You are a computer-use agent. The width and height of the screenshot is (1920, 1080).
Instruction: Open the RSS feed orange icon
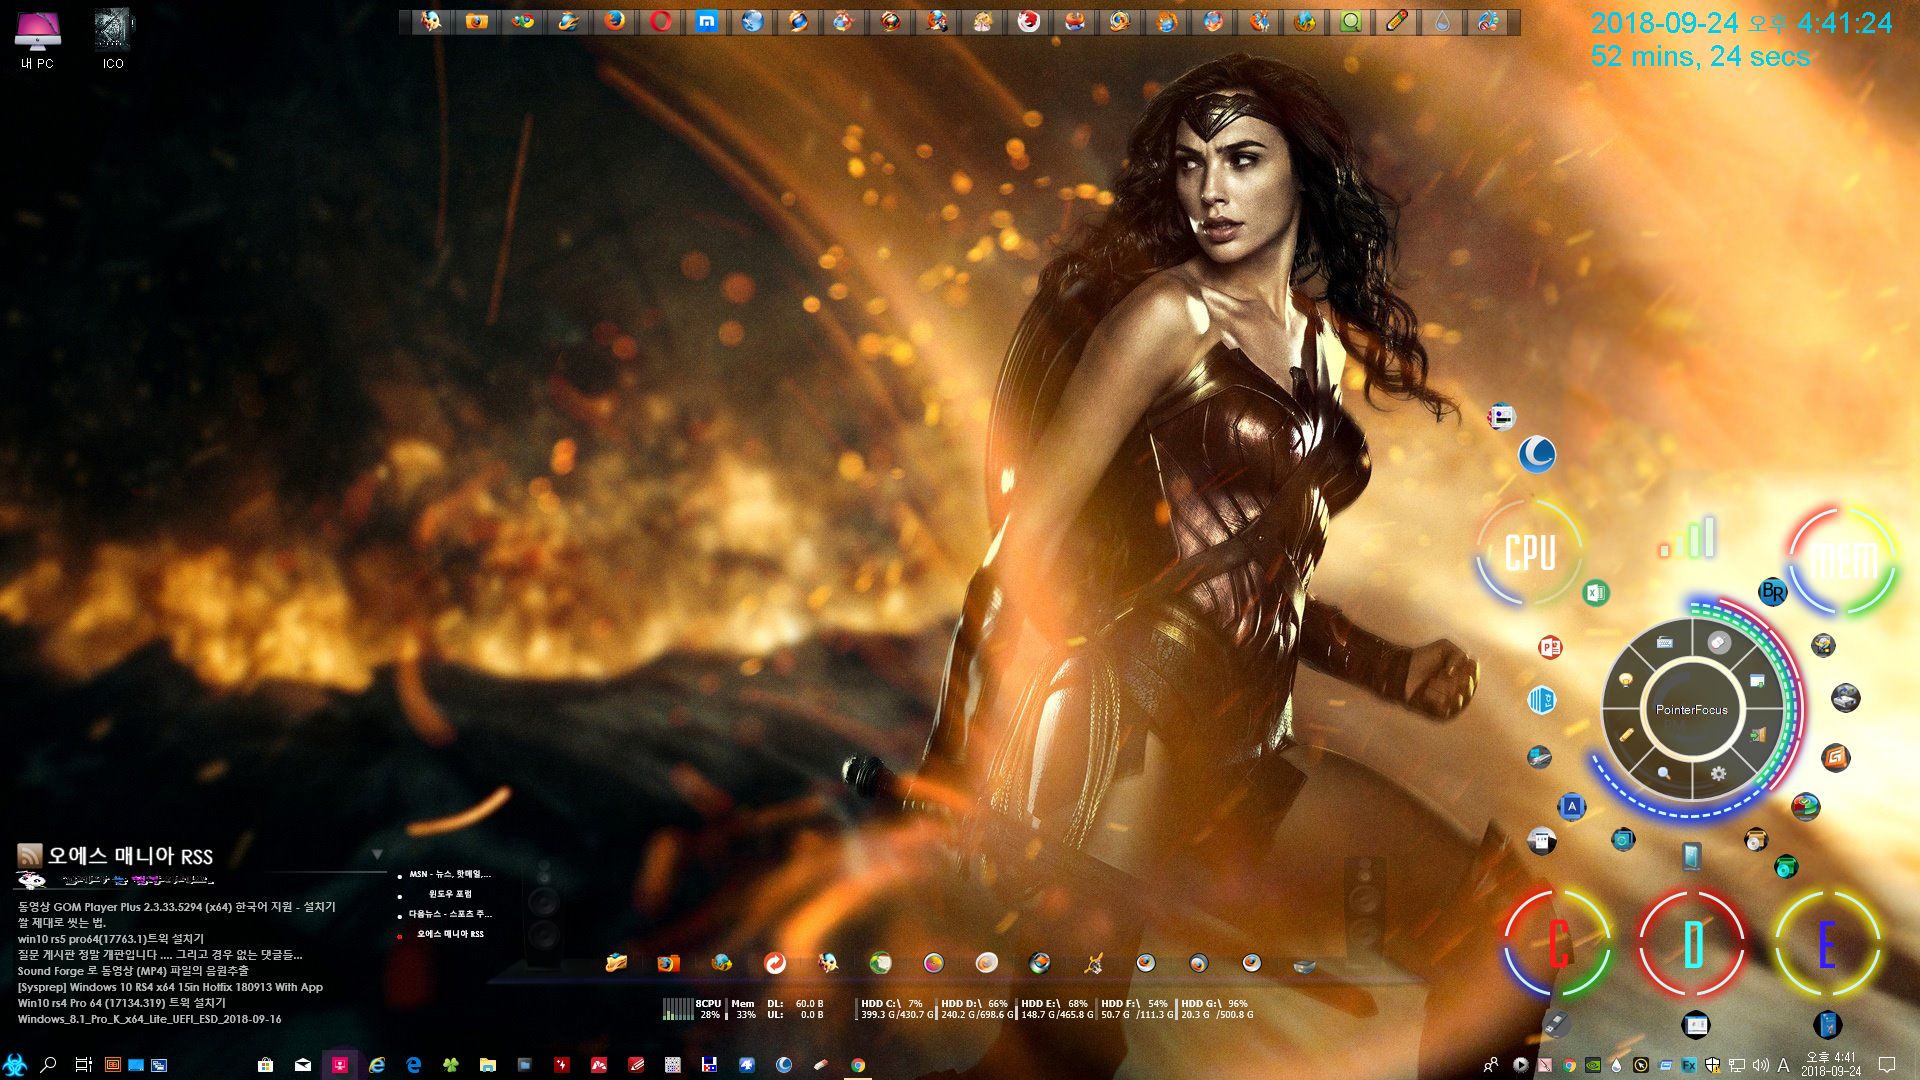click(29, 855)
